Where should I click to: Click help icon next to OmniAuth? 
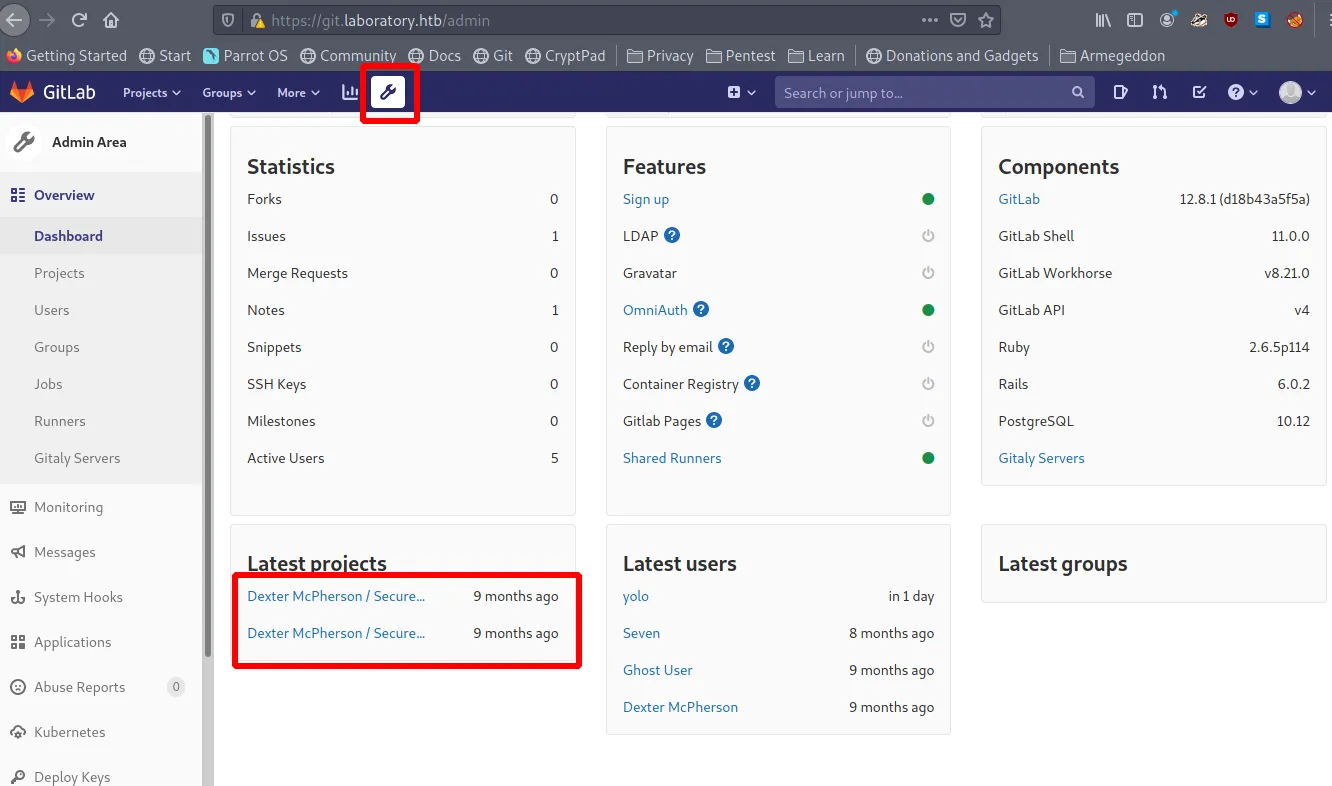[x=701, y=309]
